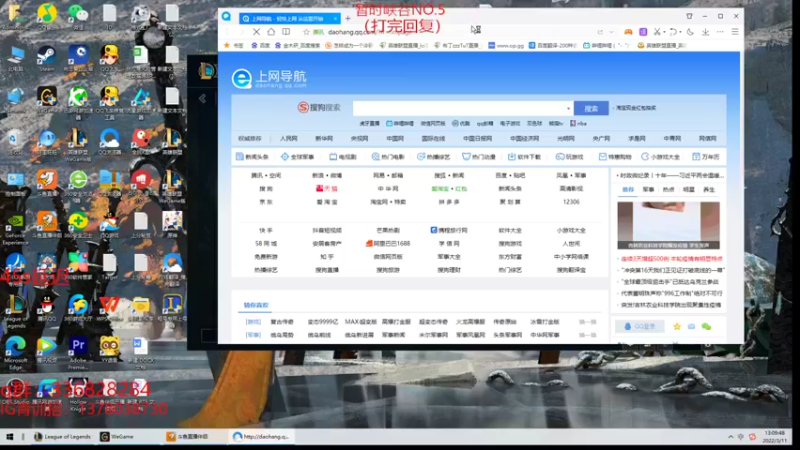The image size is (800, 450).
Task: Open scissors screenshot tool in browser toolbar
Action: [657, 32]
